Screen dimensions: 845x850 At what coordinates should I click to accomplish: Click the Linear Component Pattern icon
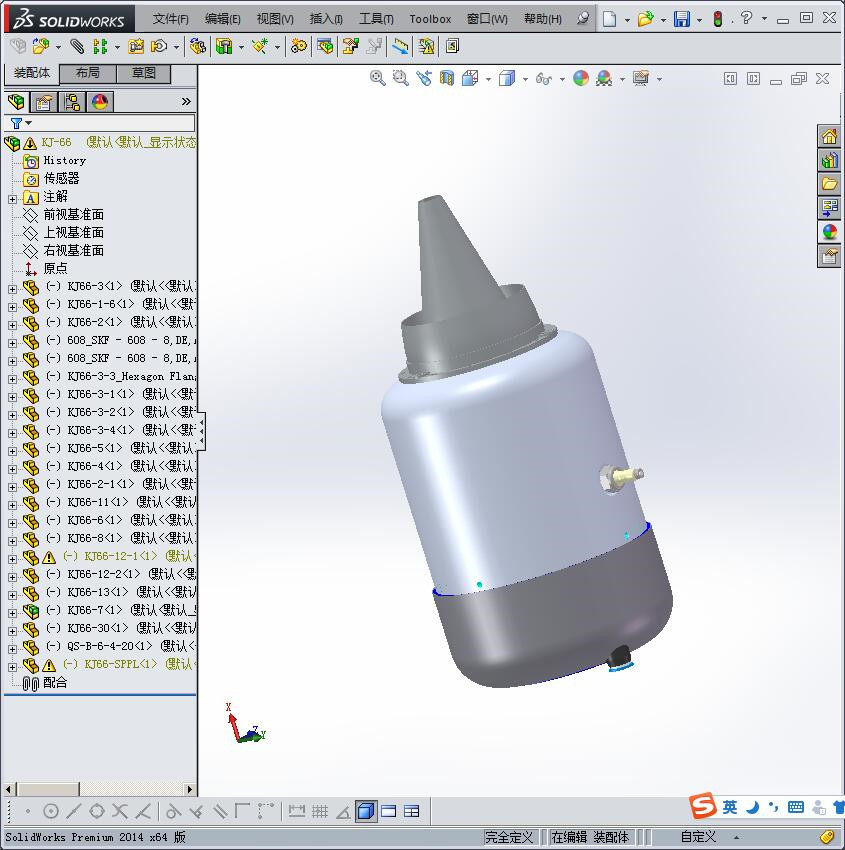point(100,47)
